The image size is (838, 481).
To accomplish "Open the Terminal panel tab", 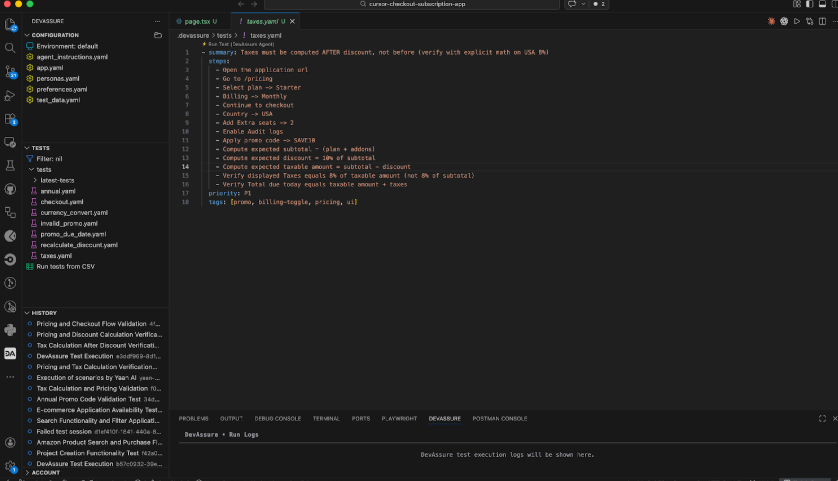I will click(x=326, y=418).
